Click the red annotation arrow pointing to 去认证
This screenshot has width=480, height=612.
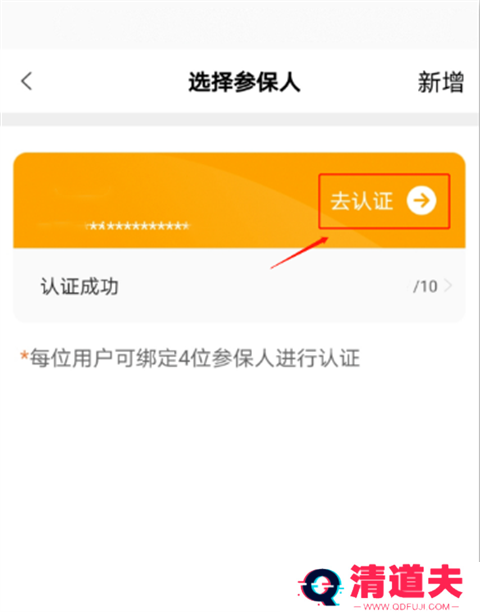[x=299, y=253]
